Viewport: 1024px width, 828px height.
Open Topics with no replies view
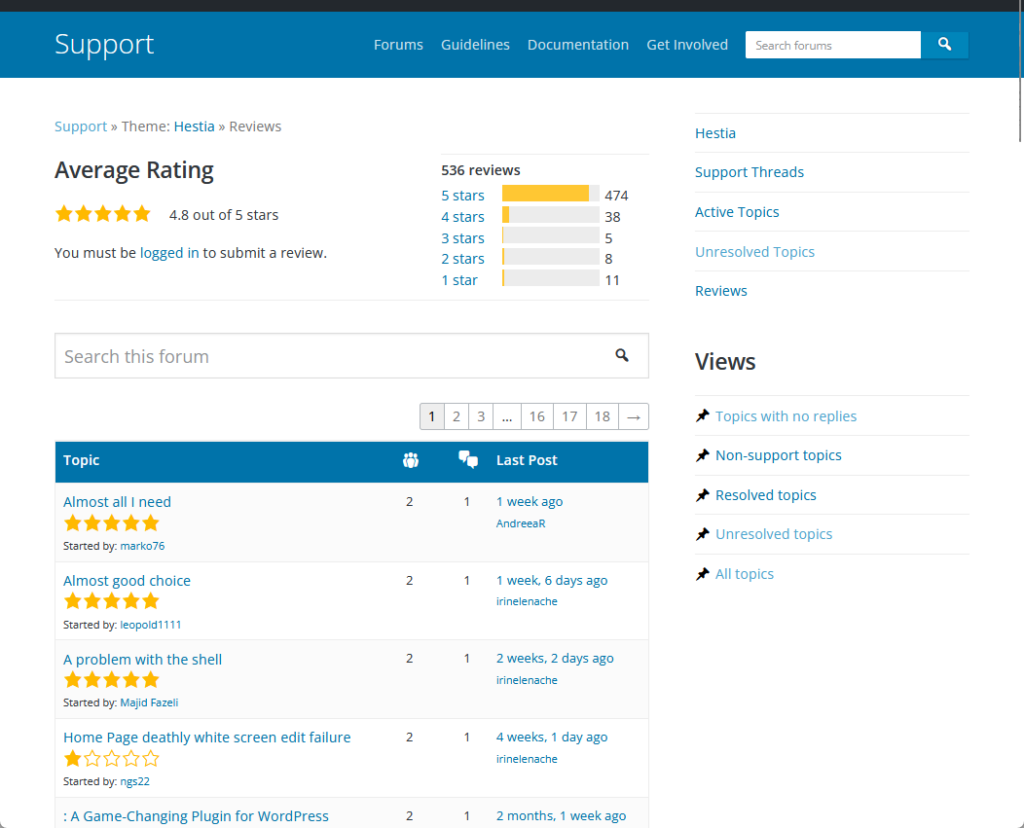click(786, 417)
